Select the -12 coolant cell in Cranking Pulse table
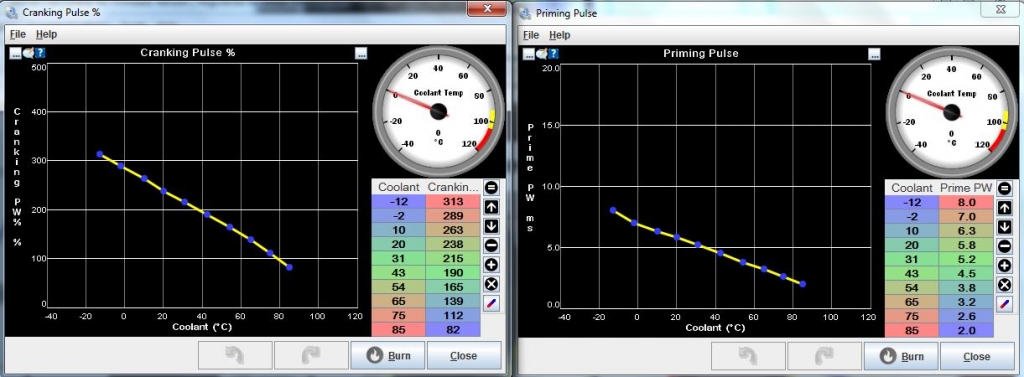This screenshot has width=1024, height=377. 398,202
